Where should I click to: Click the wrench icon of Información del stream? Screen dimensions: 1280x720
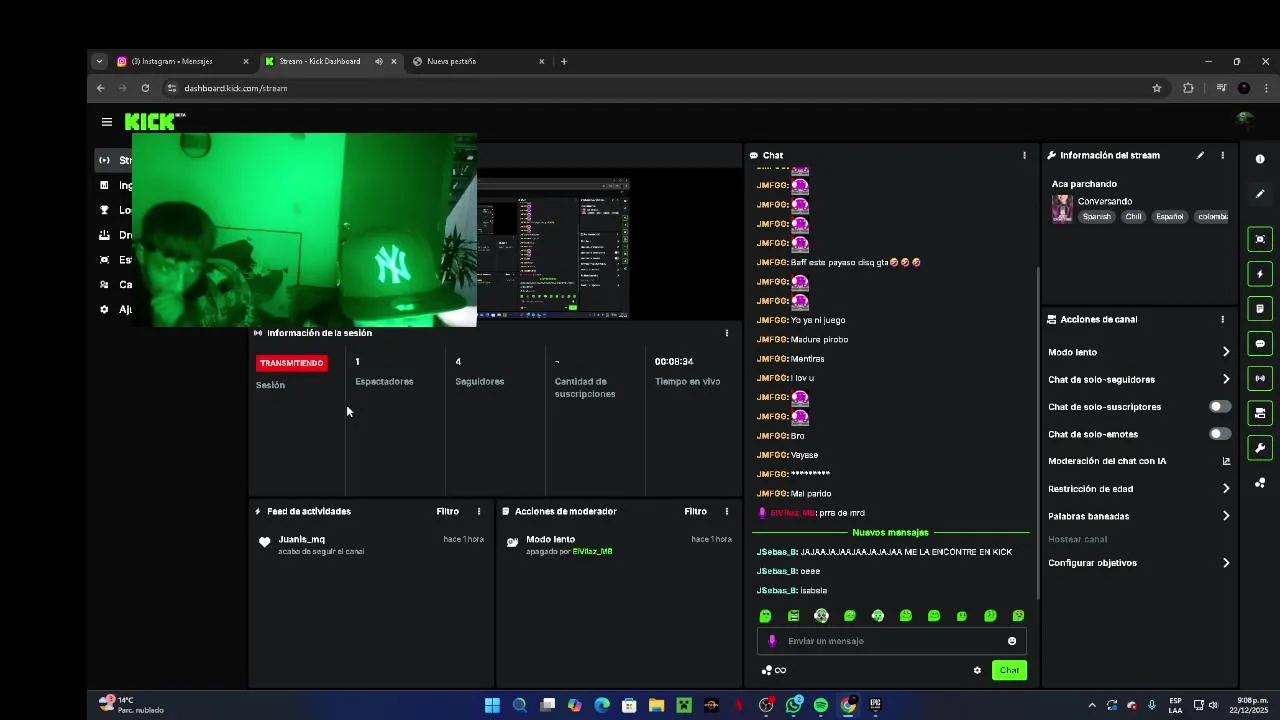[1052, 155]
